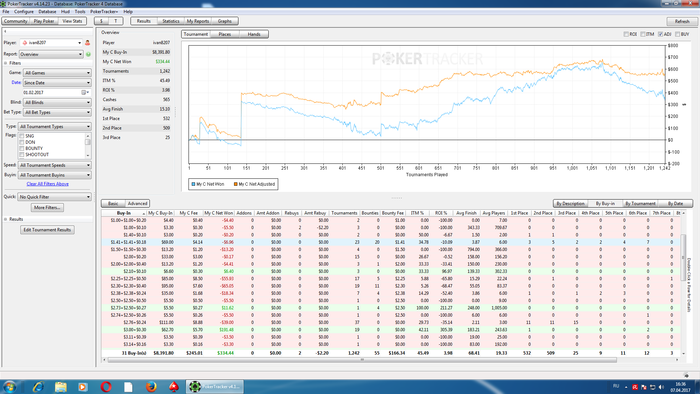
Task: Expand the Speed tournament speeds dropdown
Action: (x=54, y=165)
